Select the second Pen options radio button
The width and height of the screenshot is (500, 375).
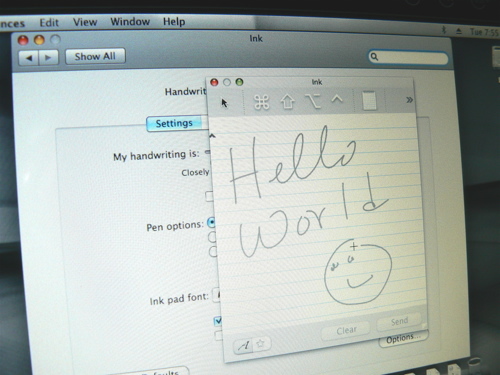212,237
